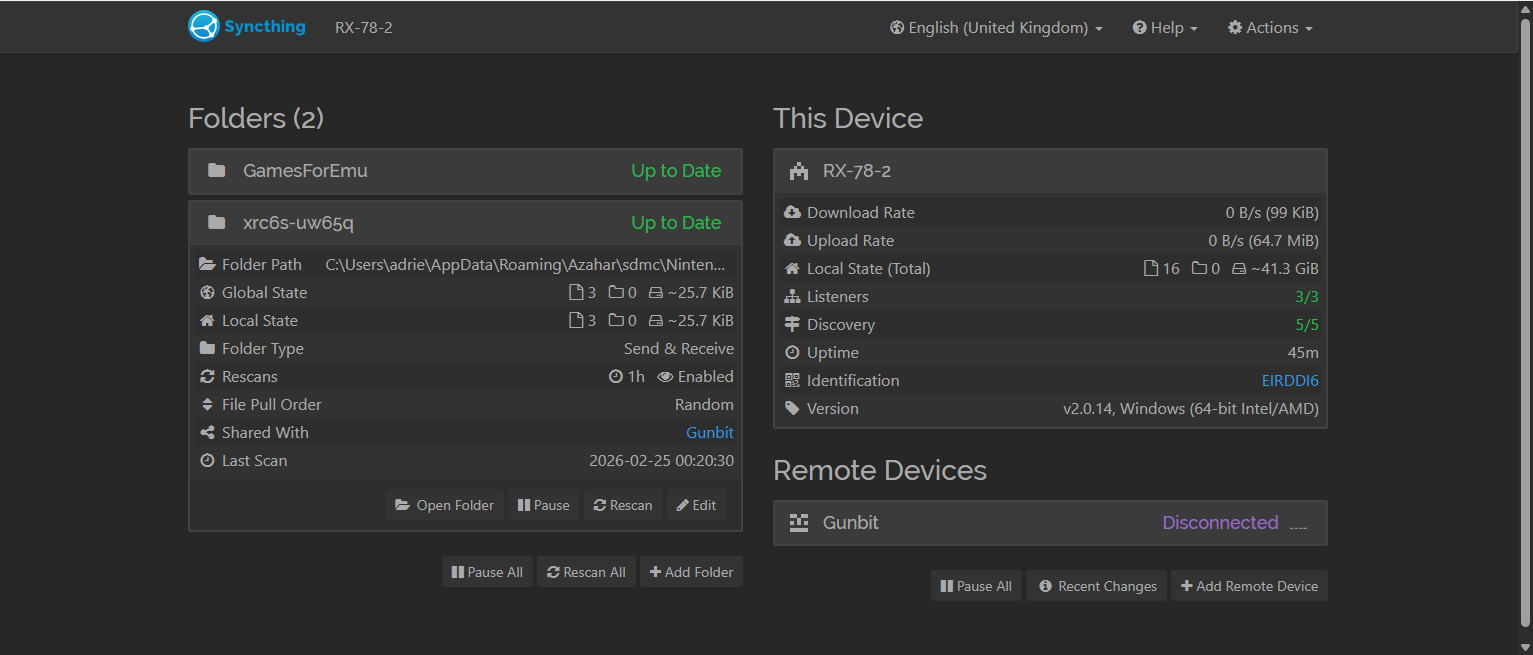Open the Actions menu
1533x655 pixels.
click(1270, 28)
